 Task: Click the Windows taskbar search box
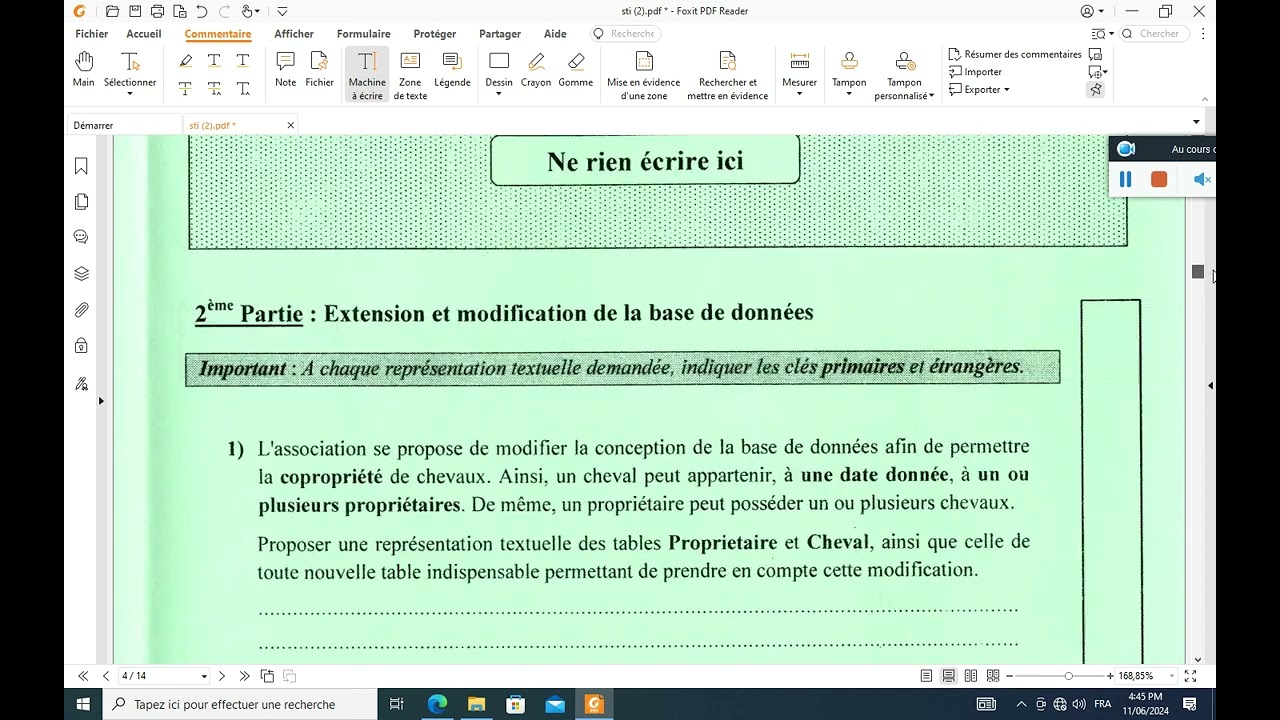point(240,704)
